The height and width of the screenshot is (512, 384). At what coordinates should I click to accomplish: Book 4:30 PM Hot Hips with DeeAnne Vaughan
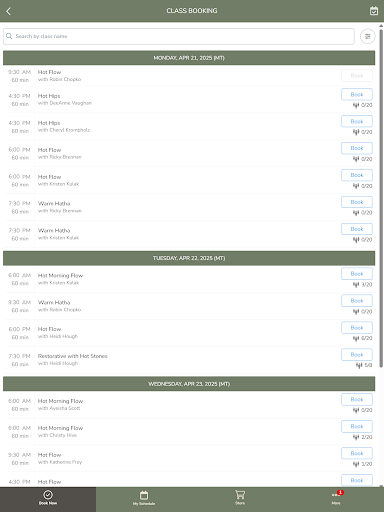[357, 94]
